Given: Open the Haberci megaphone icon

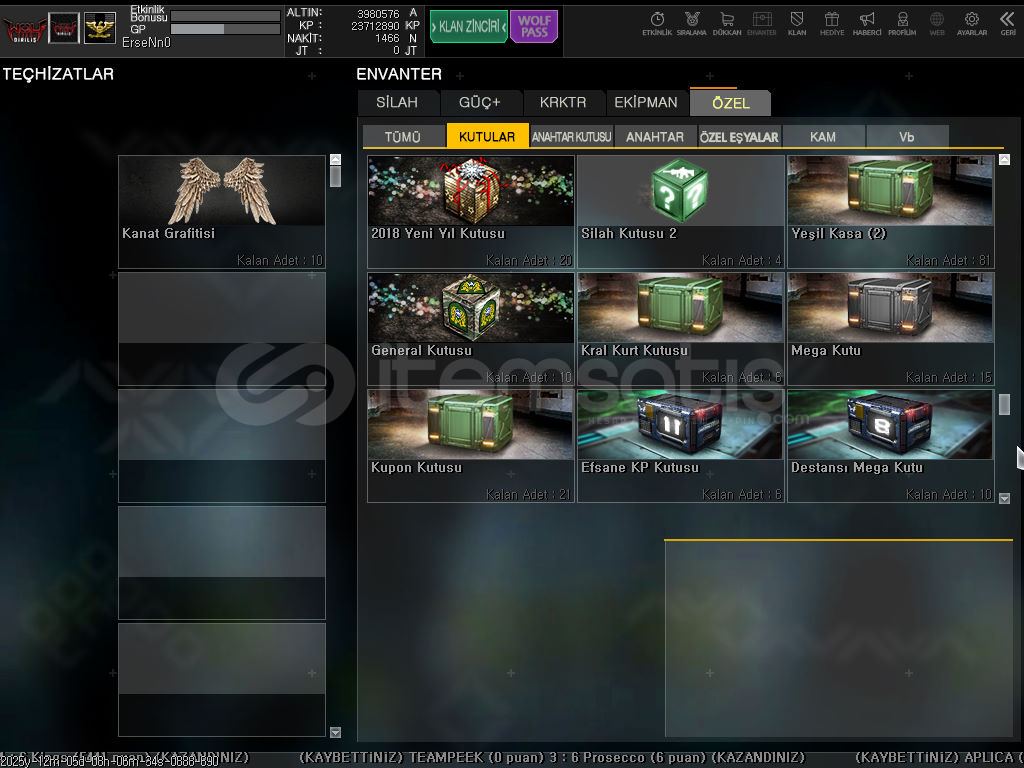Looking at the screenshot, I should tap(867, 22).
